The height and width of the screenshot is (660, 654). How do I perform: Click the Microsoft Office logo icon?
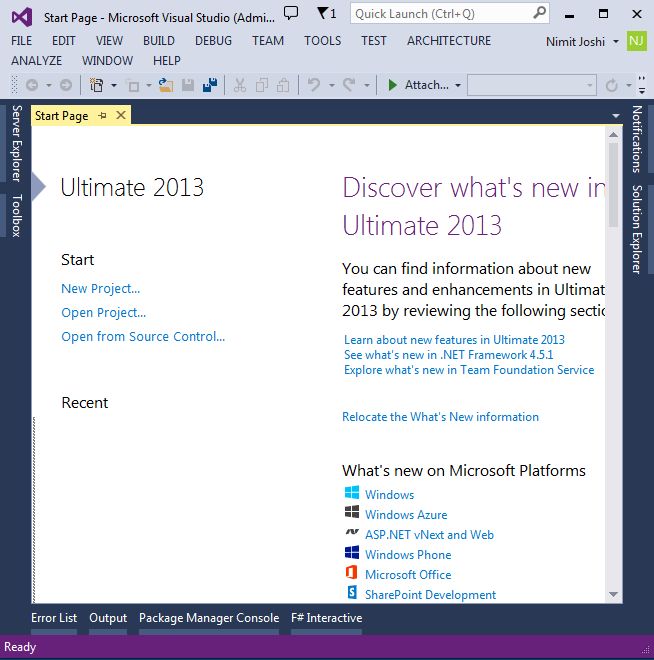[x=351, y=572]
